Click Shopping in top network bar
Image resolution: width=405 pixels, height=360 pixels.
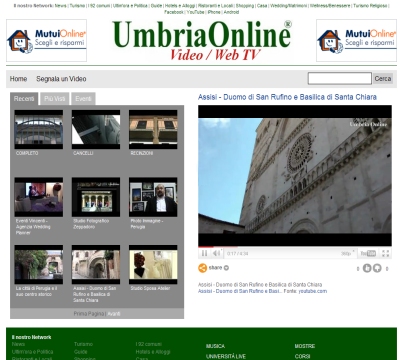tap(245, 6)
